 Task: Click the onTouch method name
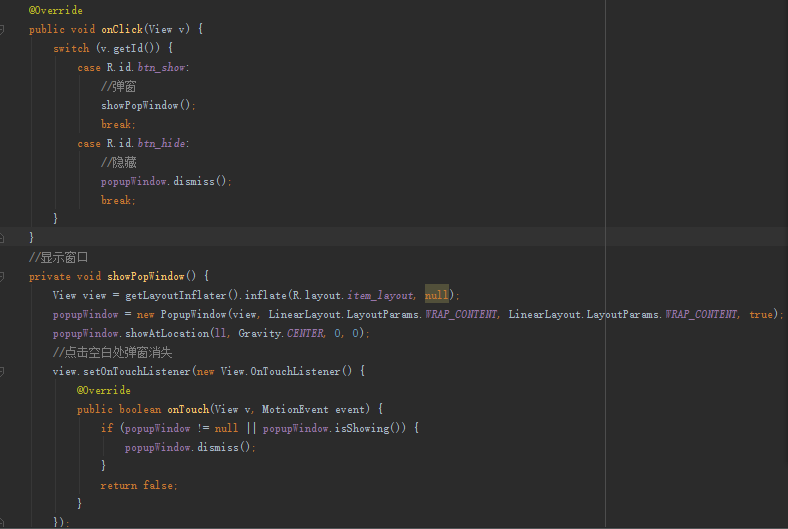[188, 409]
